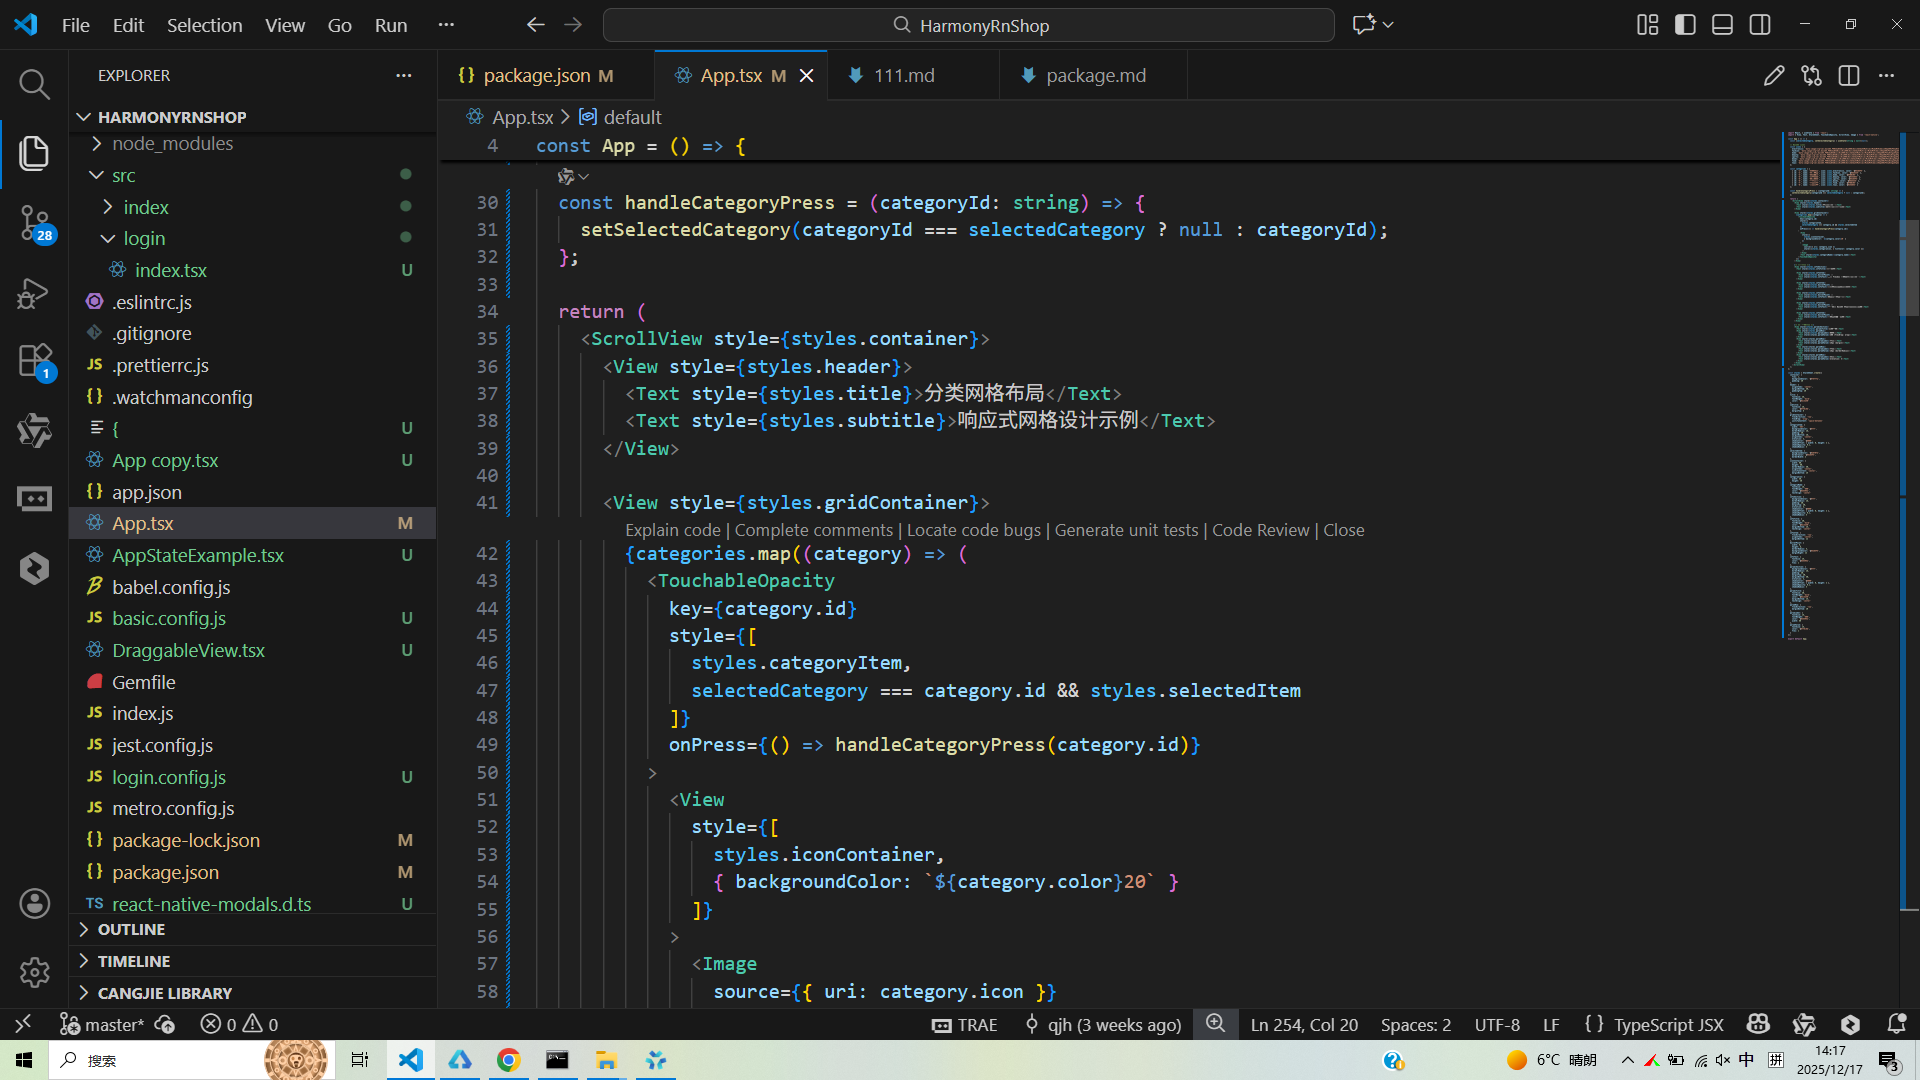Viewport: 1920px width, 1080px height.
Task: Collapse the login folder
Action: tap(144, 239)
